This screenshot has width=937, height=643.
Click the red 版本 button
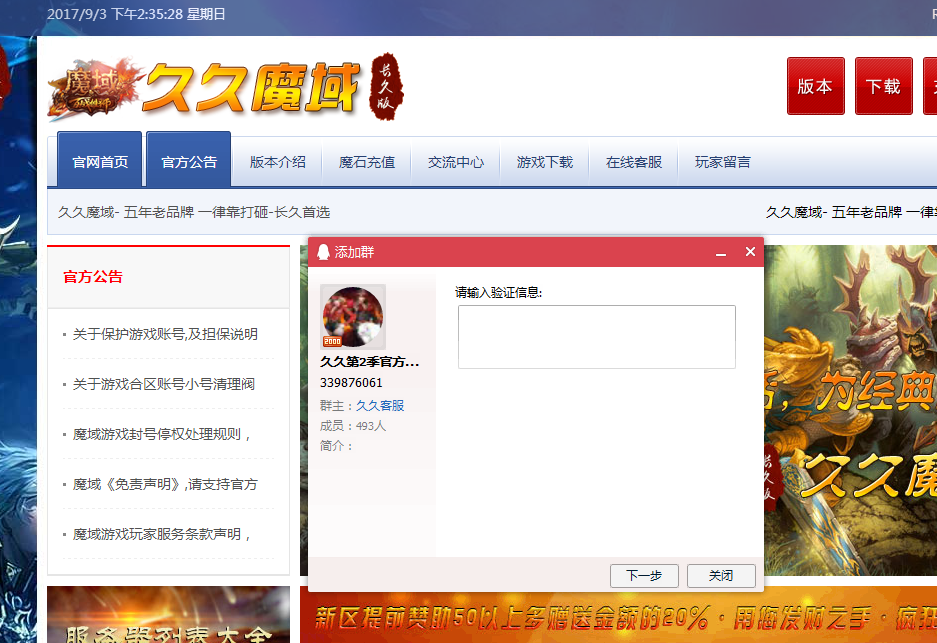[815, 86]
